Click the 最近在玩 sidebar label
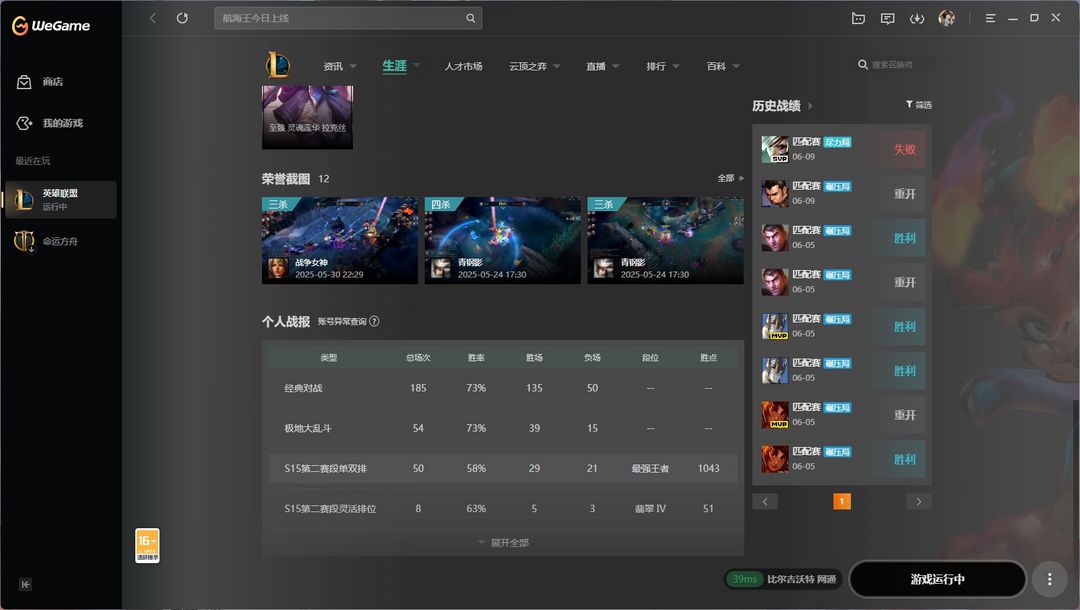Viewport: 1080px width, 610px height. click(33, 161)
